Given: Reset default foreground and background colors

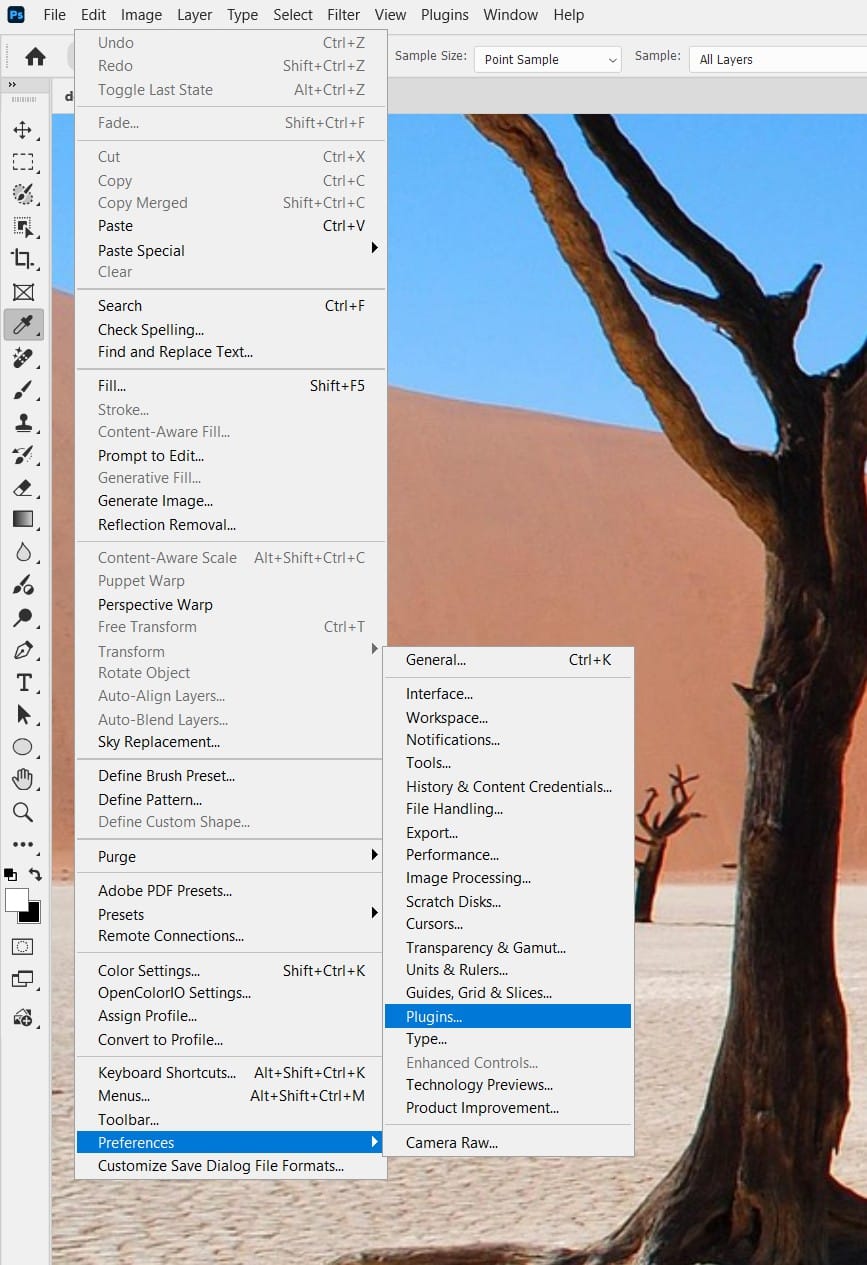Looking at the screenshot, I should click(10, 874).
